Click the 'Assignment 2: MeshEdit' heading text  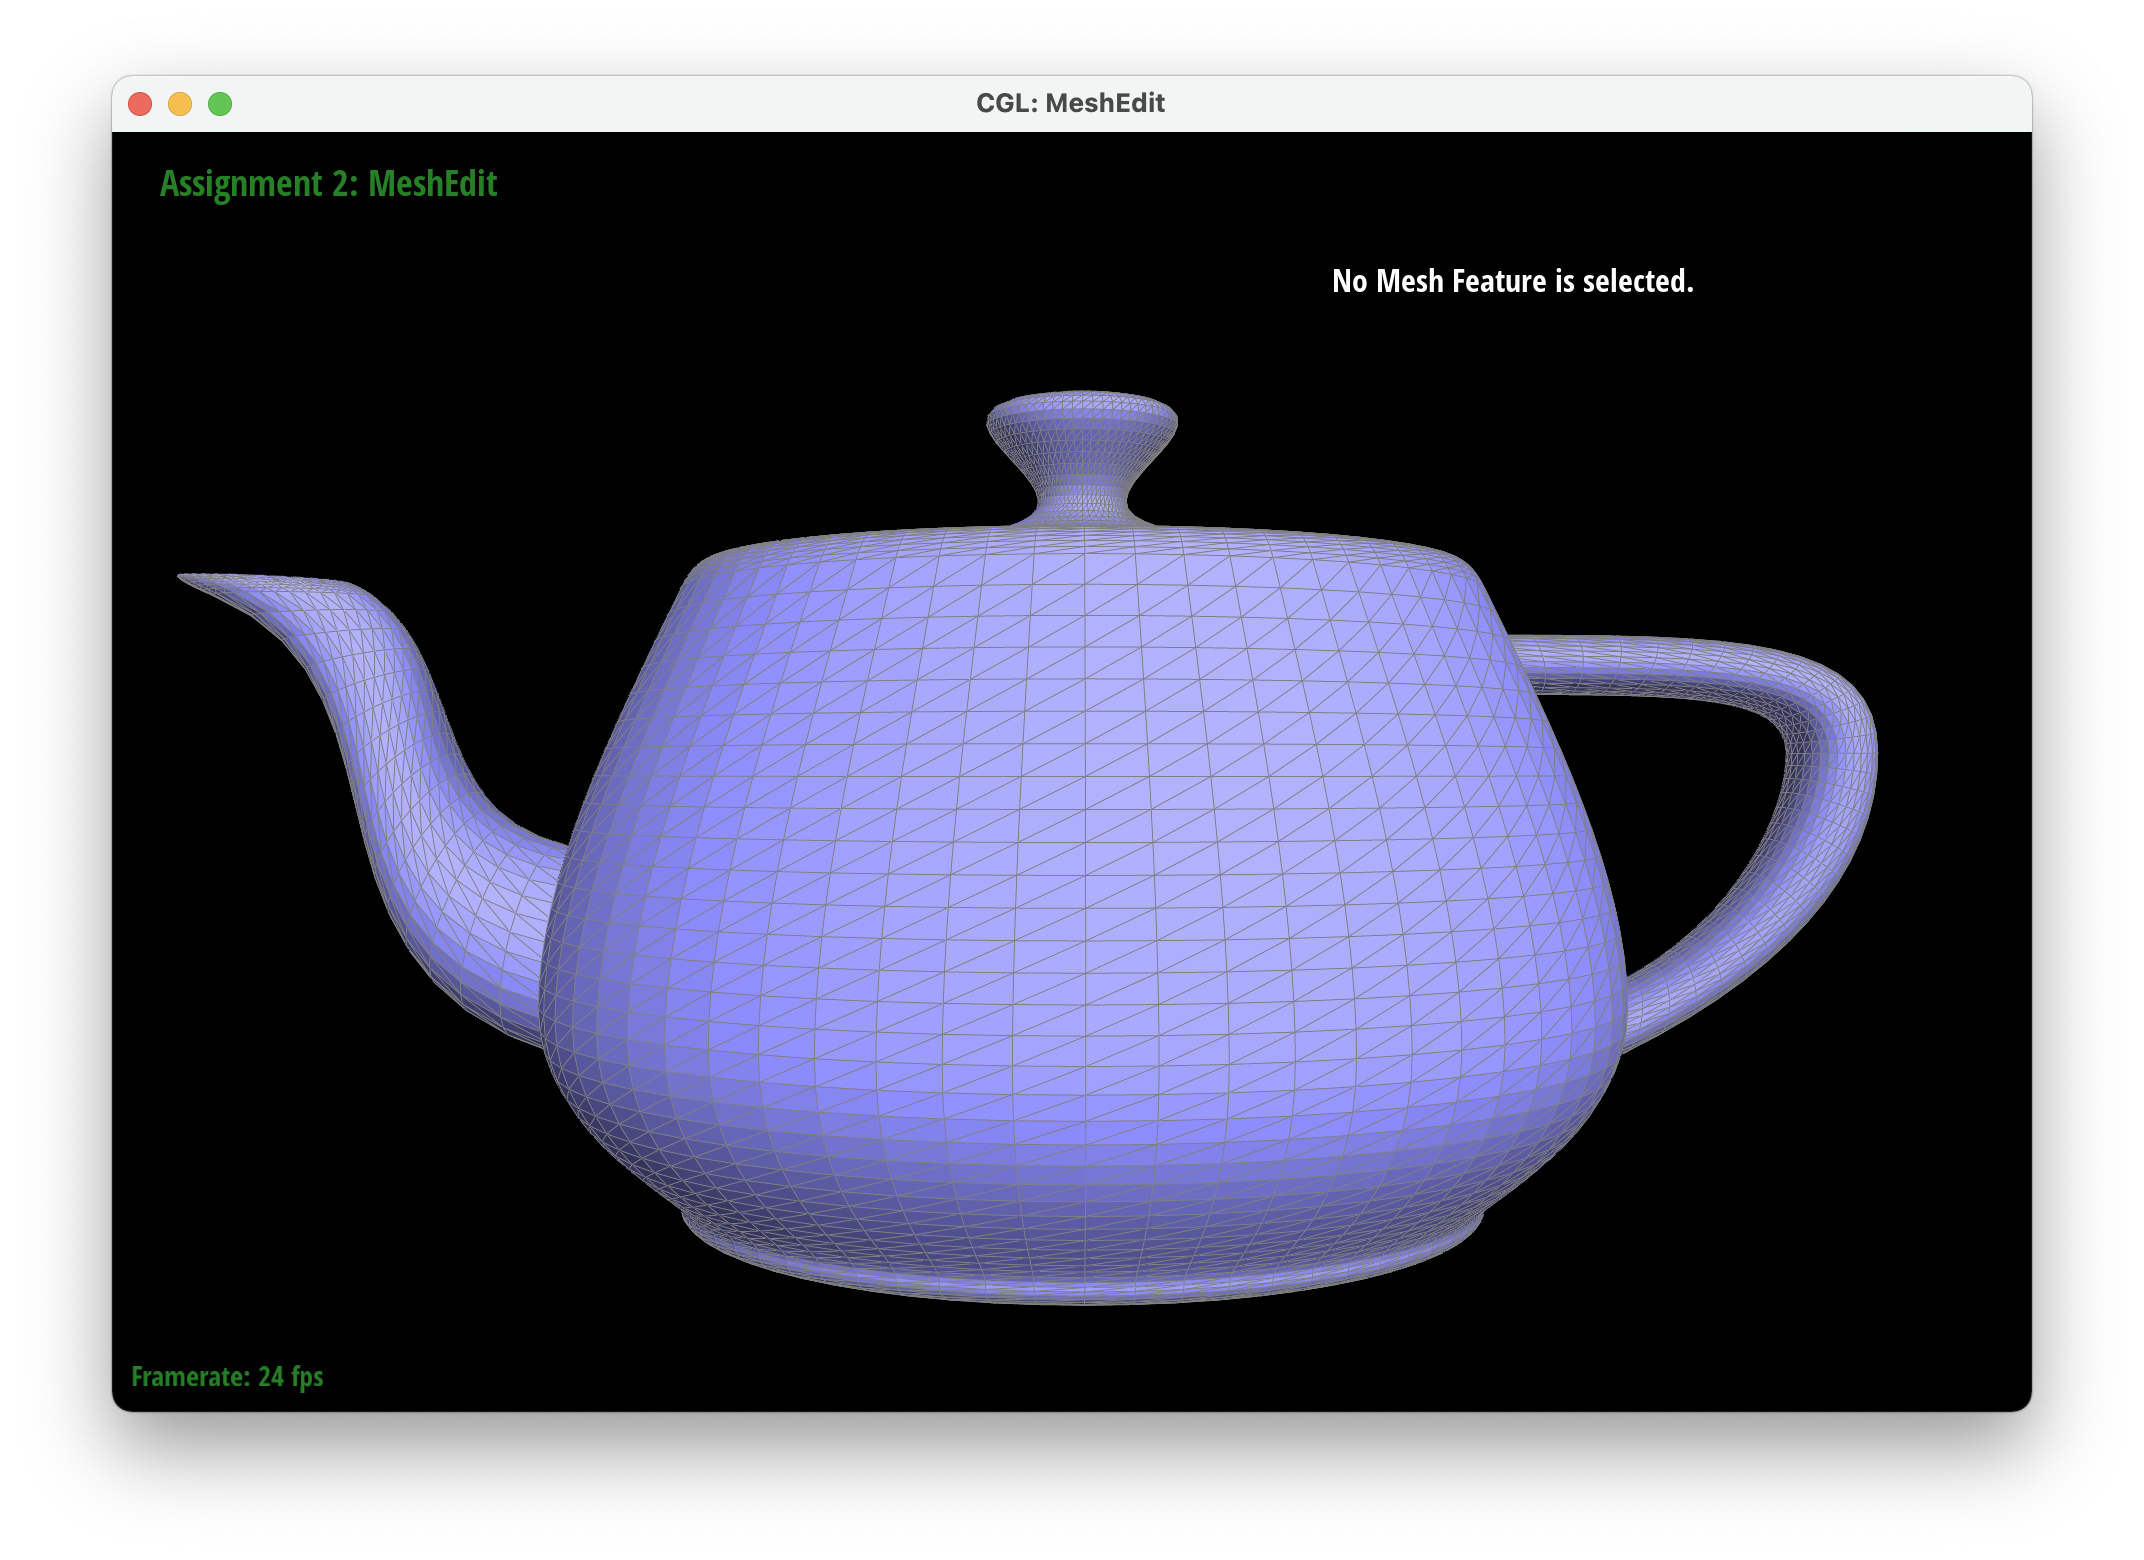click(x=328, y=184)
